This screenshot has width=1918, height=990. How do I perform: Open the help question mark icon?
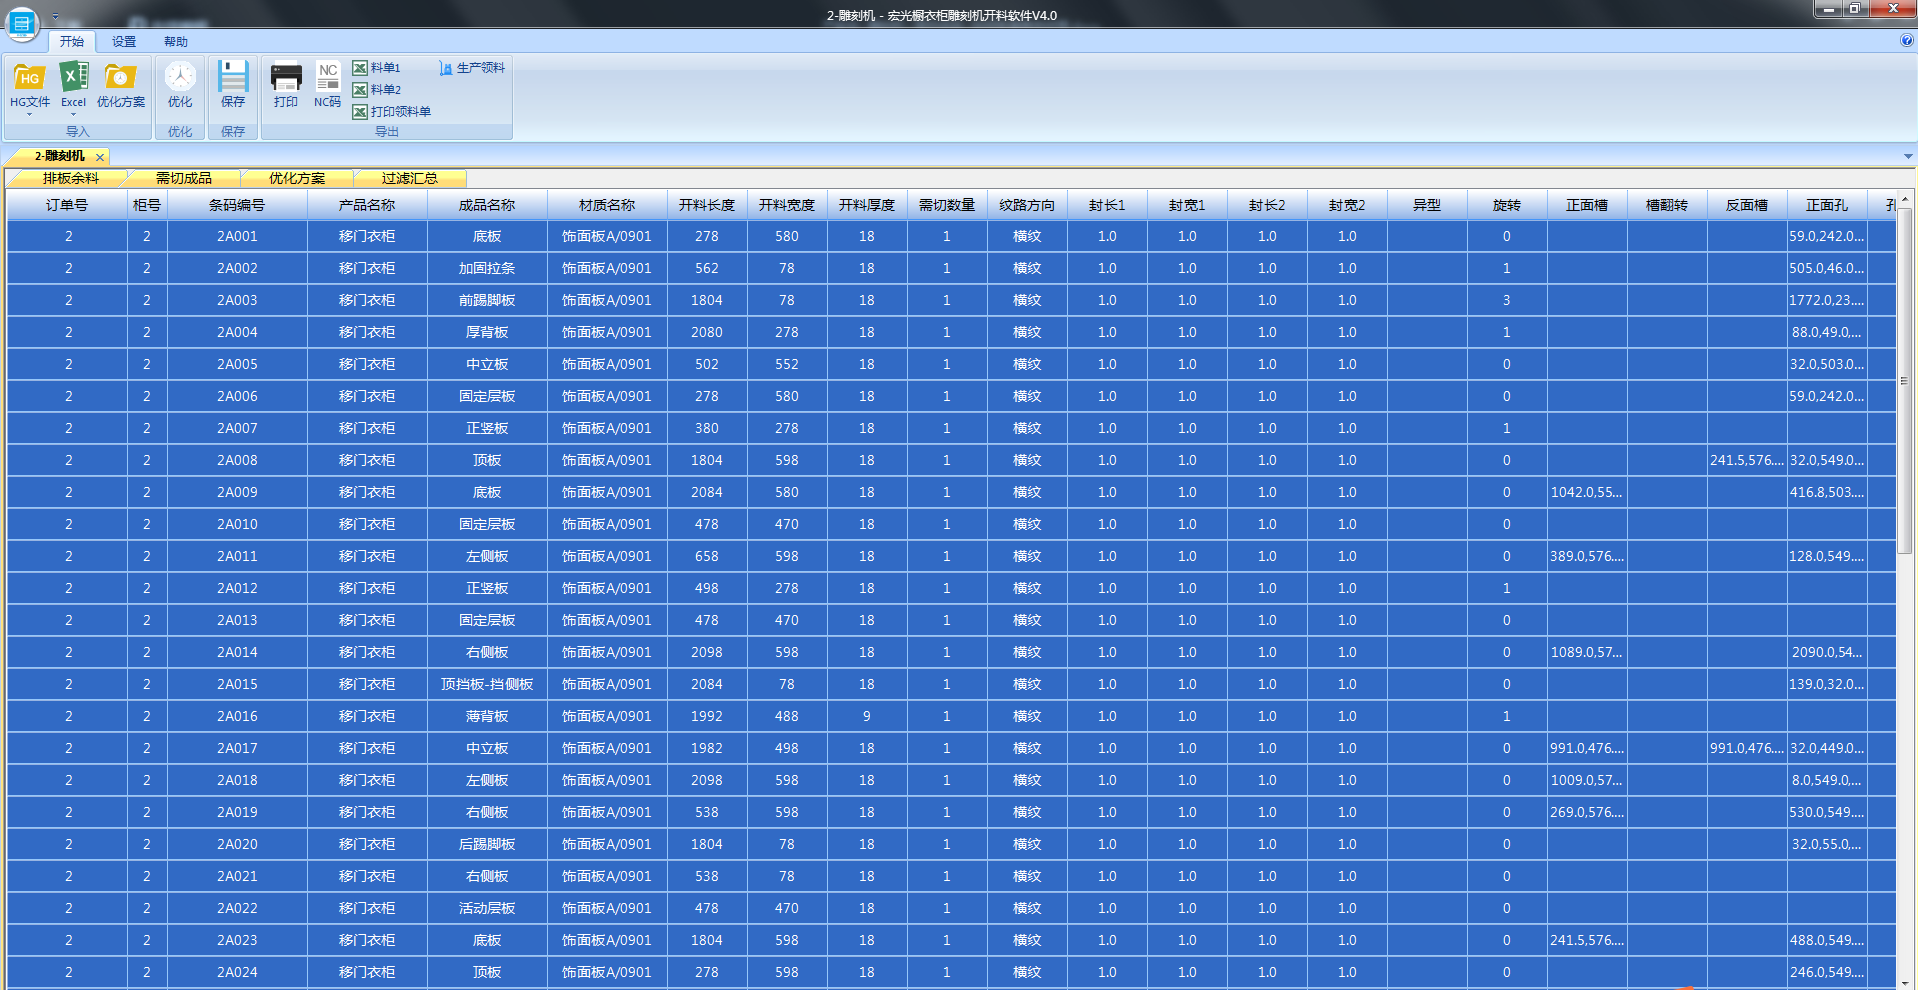(1907, 41)
